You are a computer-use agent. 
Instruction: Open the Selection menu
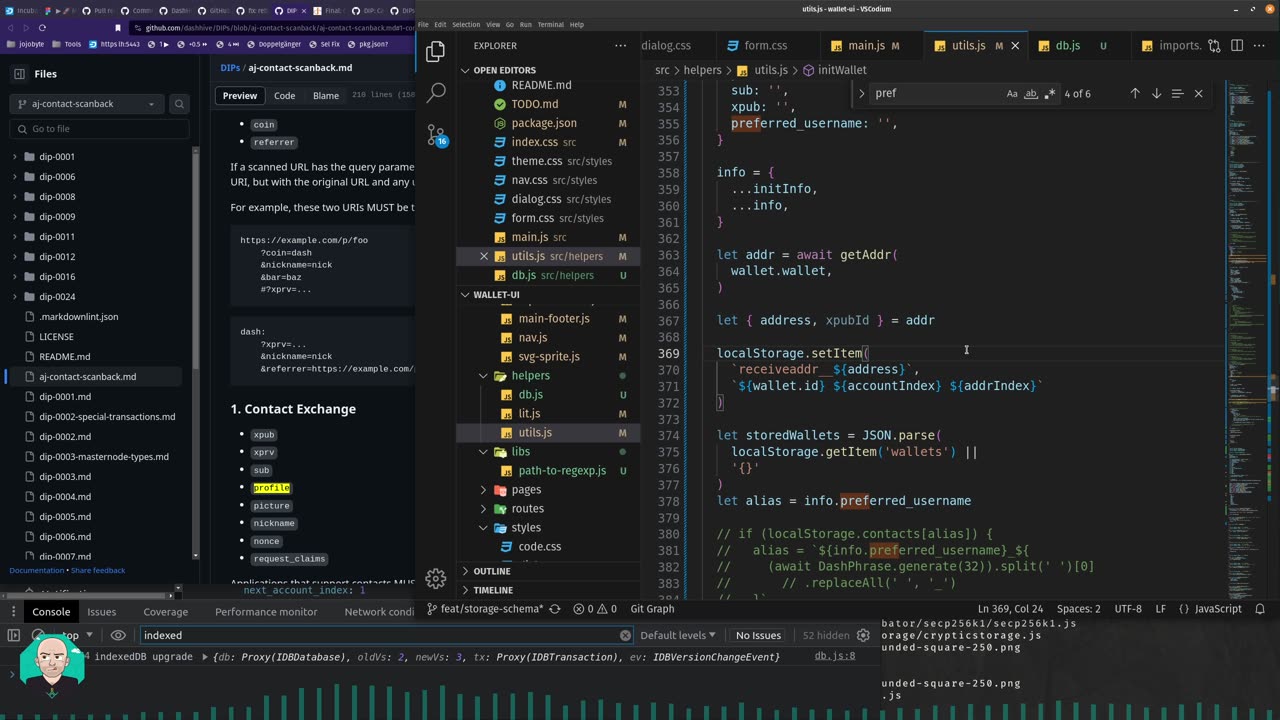click(466, 24)
